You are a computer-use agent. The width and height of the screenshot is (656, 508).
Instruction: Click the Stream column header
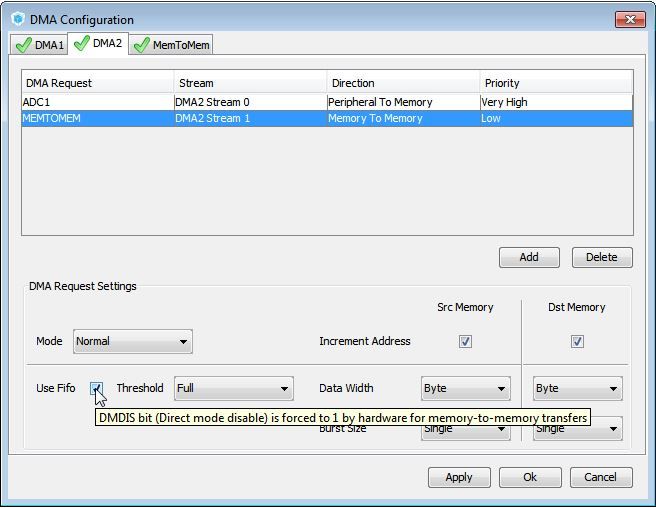[250, 83]
